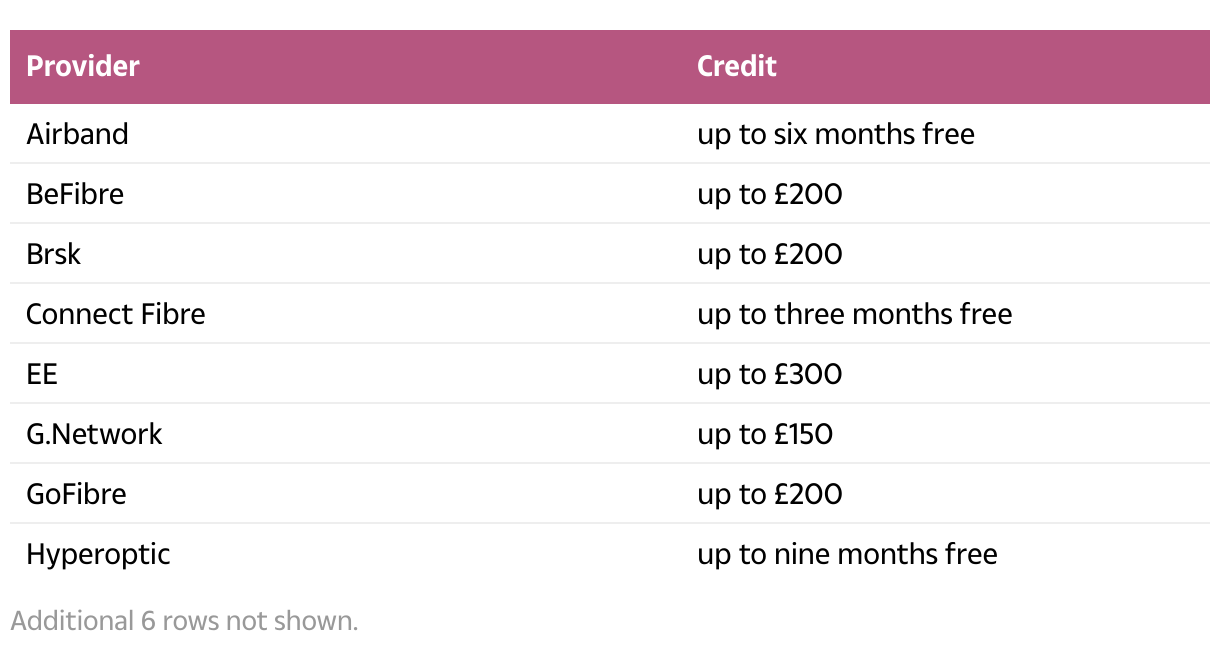Viewport: 1220px width, 648px height.
Task: Select the BeFibre provider cell
Action: point(75,194)
